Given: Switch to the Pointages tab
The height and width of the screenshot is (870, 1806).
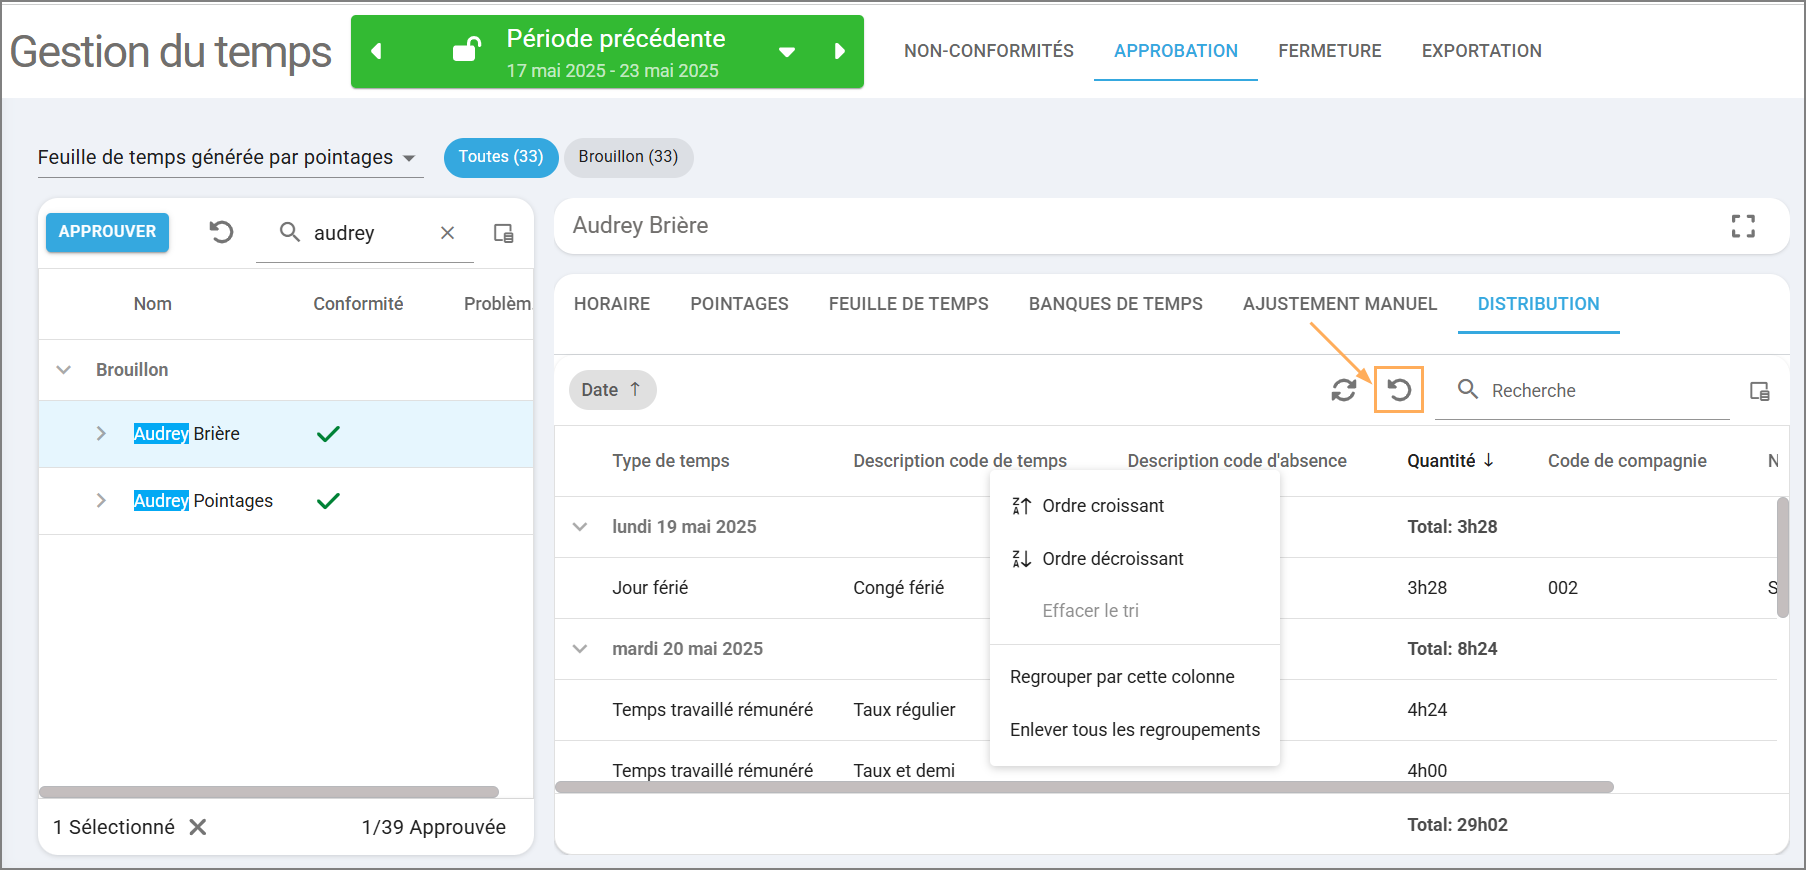Looking at the screenshot, I should pyautogui.click(x=739, y=304).
